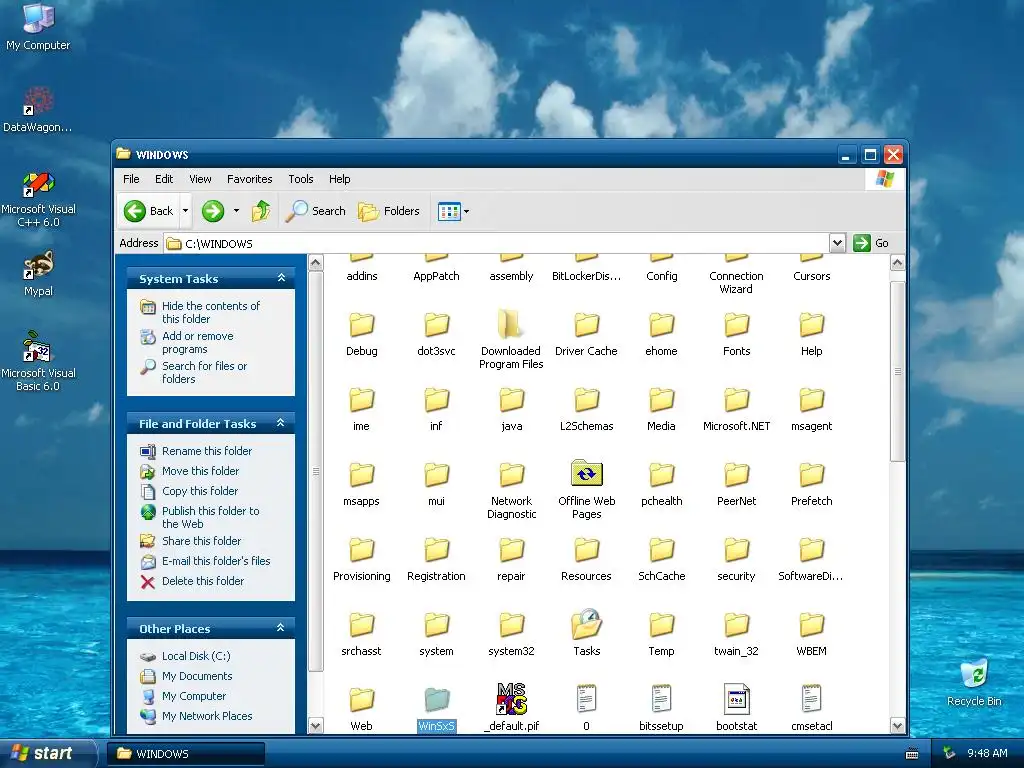Click Add or remove programs link
The width and height of the screenshot is (1024, 768).
pyautogui.click(x=198, y=342)
